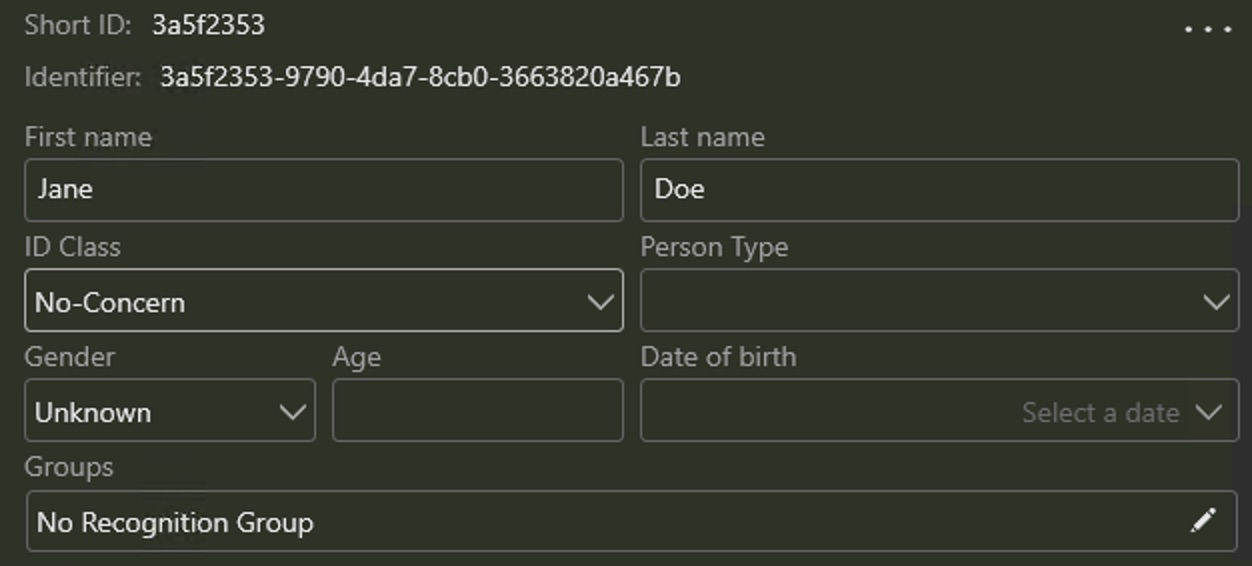Screen dimensions: 1252x566
Task: Click the pencil icon to edit Groups
Action: point(1203,520)
